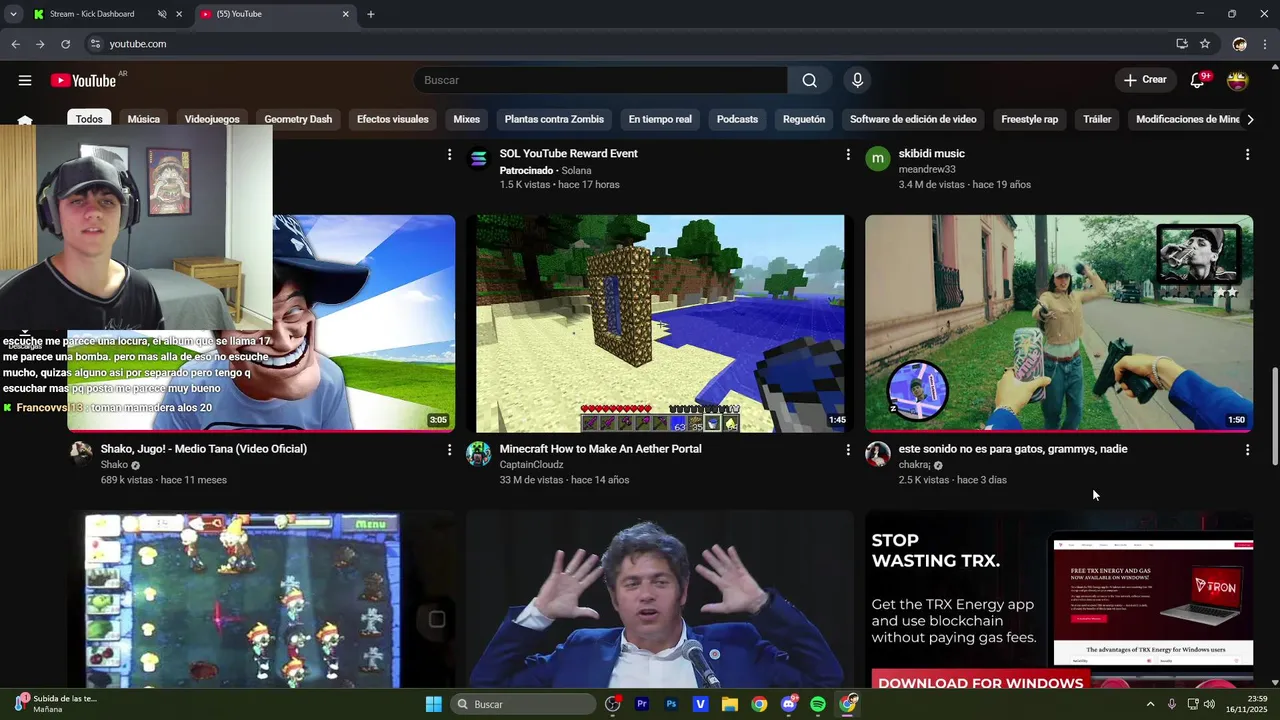Open the YouTube hamburger guide menu
This screenshot has width=1280, height=720.
(x=25, y=80)
